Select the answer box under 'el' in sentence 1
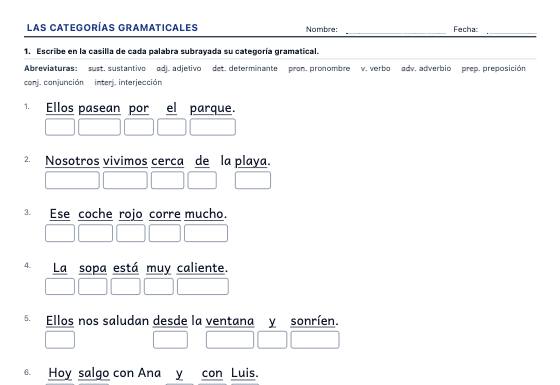Screen dimensions: 560x385 [x=172, y=127]
